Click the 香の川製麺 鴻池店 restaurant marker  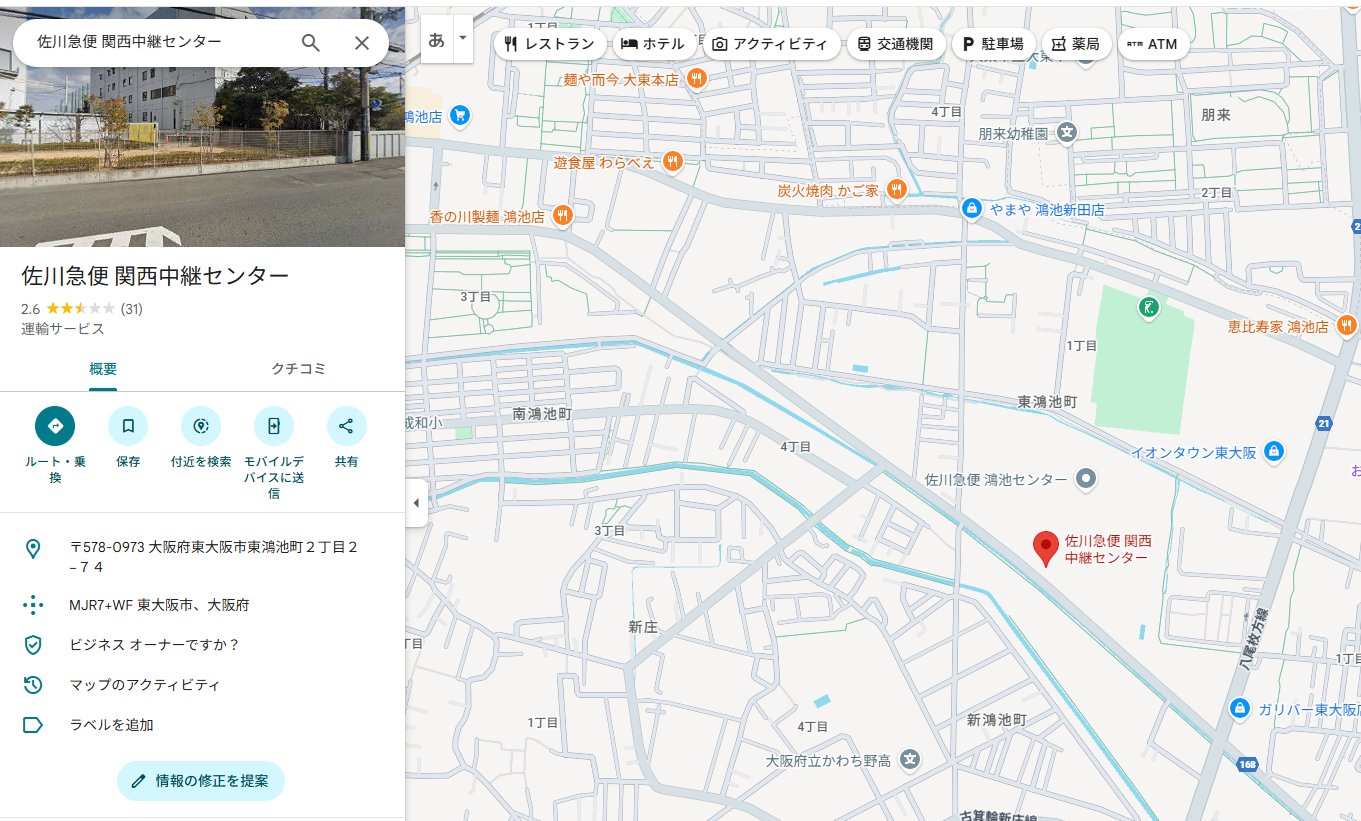pos(563,215)
